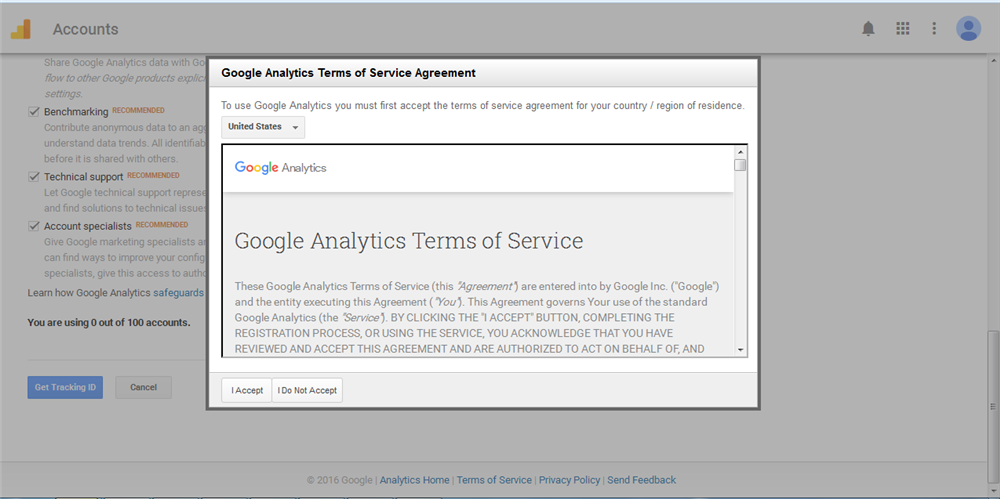Screen dimensions: 1000x499
Task: Click the page scrollbar up arrow
Action: click(994, 61)
